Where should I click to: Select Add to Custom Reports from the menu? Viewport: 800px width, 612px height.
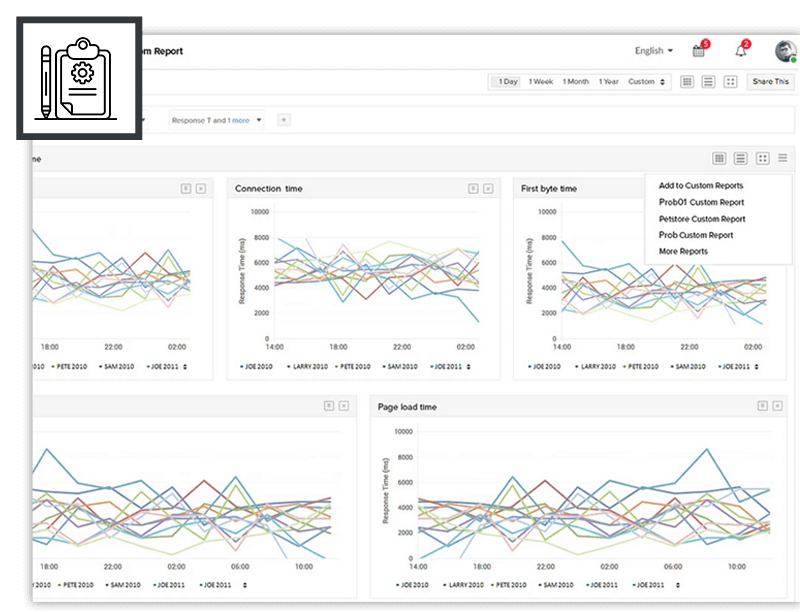[703, 187]
